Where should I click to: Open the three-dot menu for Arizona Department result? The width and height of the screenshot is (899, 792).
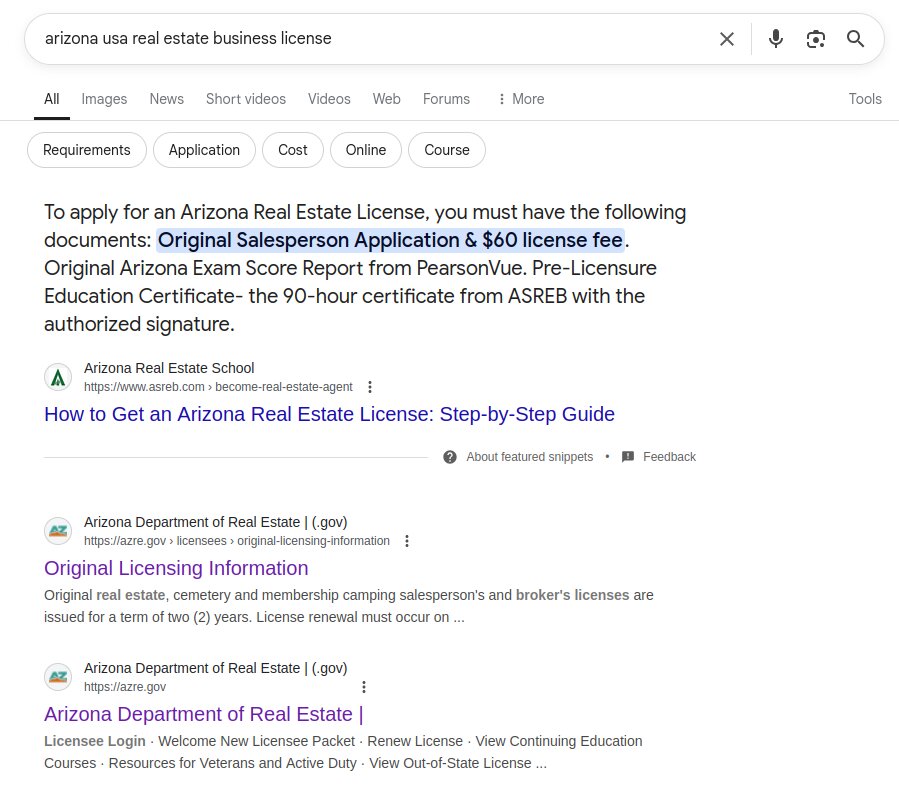pos(364,687)
